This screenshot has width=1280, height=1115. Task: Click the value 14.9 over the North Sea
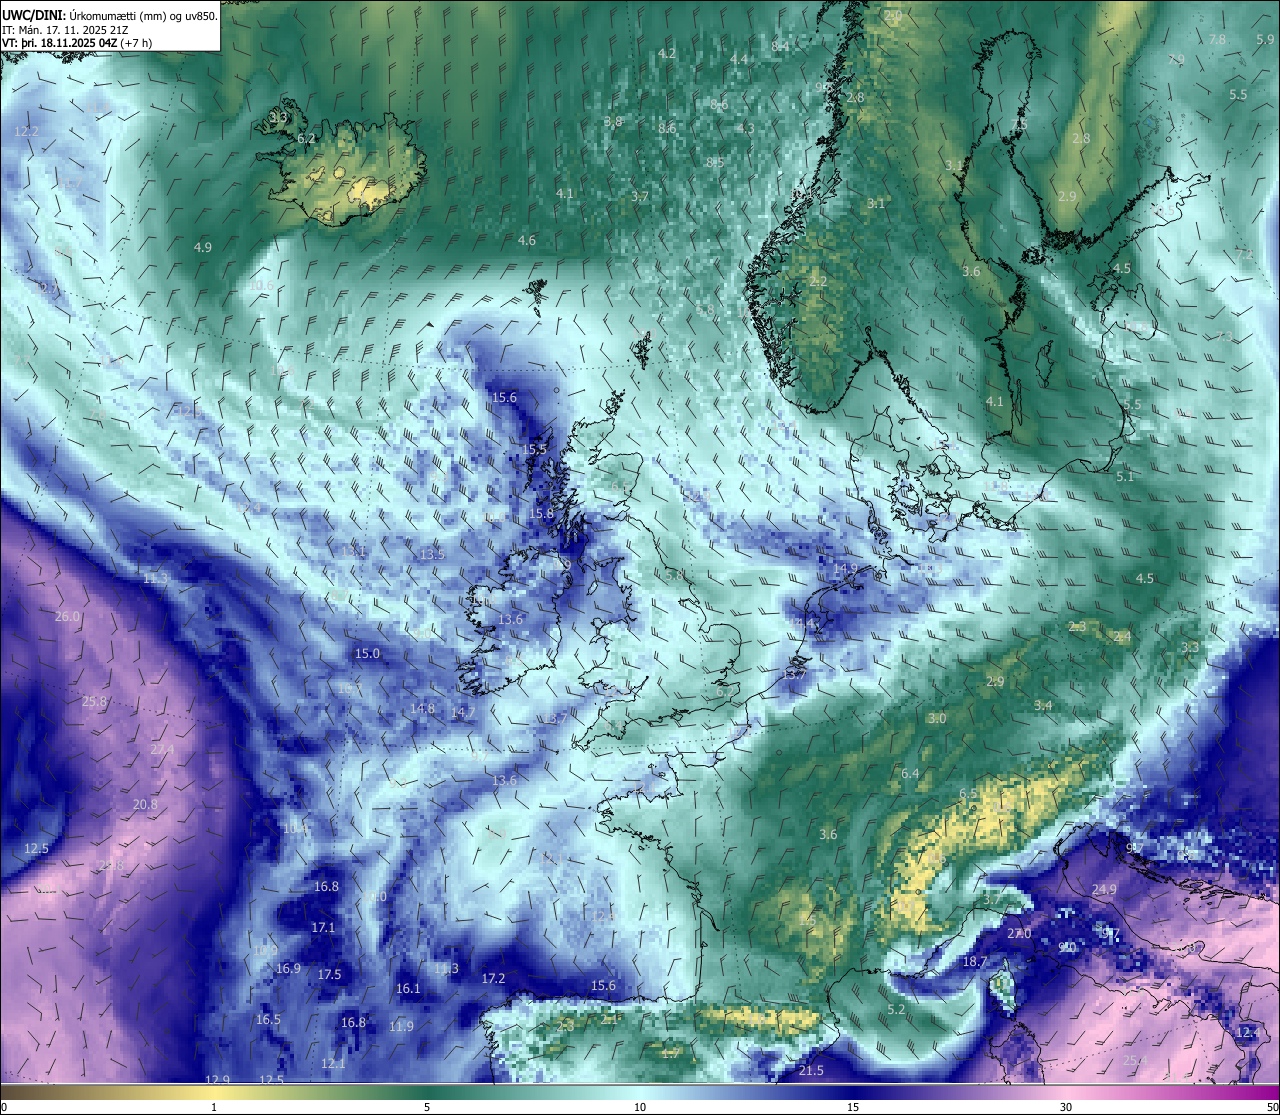(845, 569)
